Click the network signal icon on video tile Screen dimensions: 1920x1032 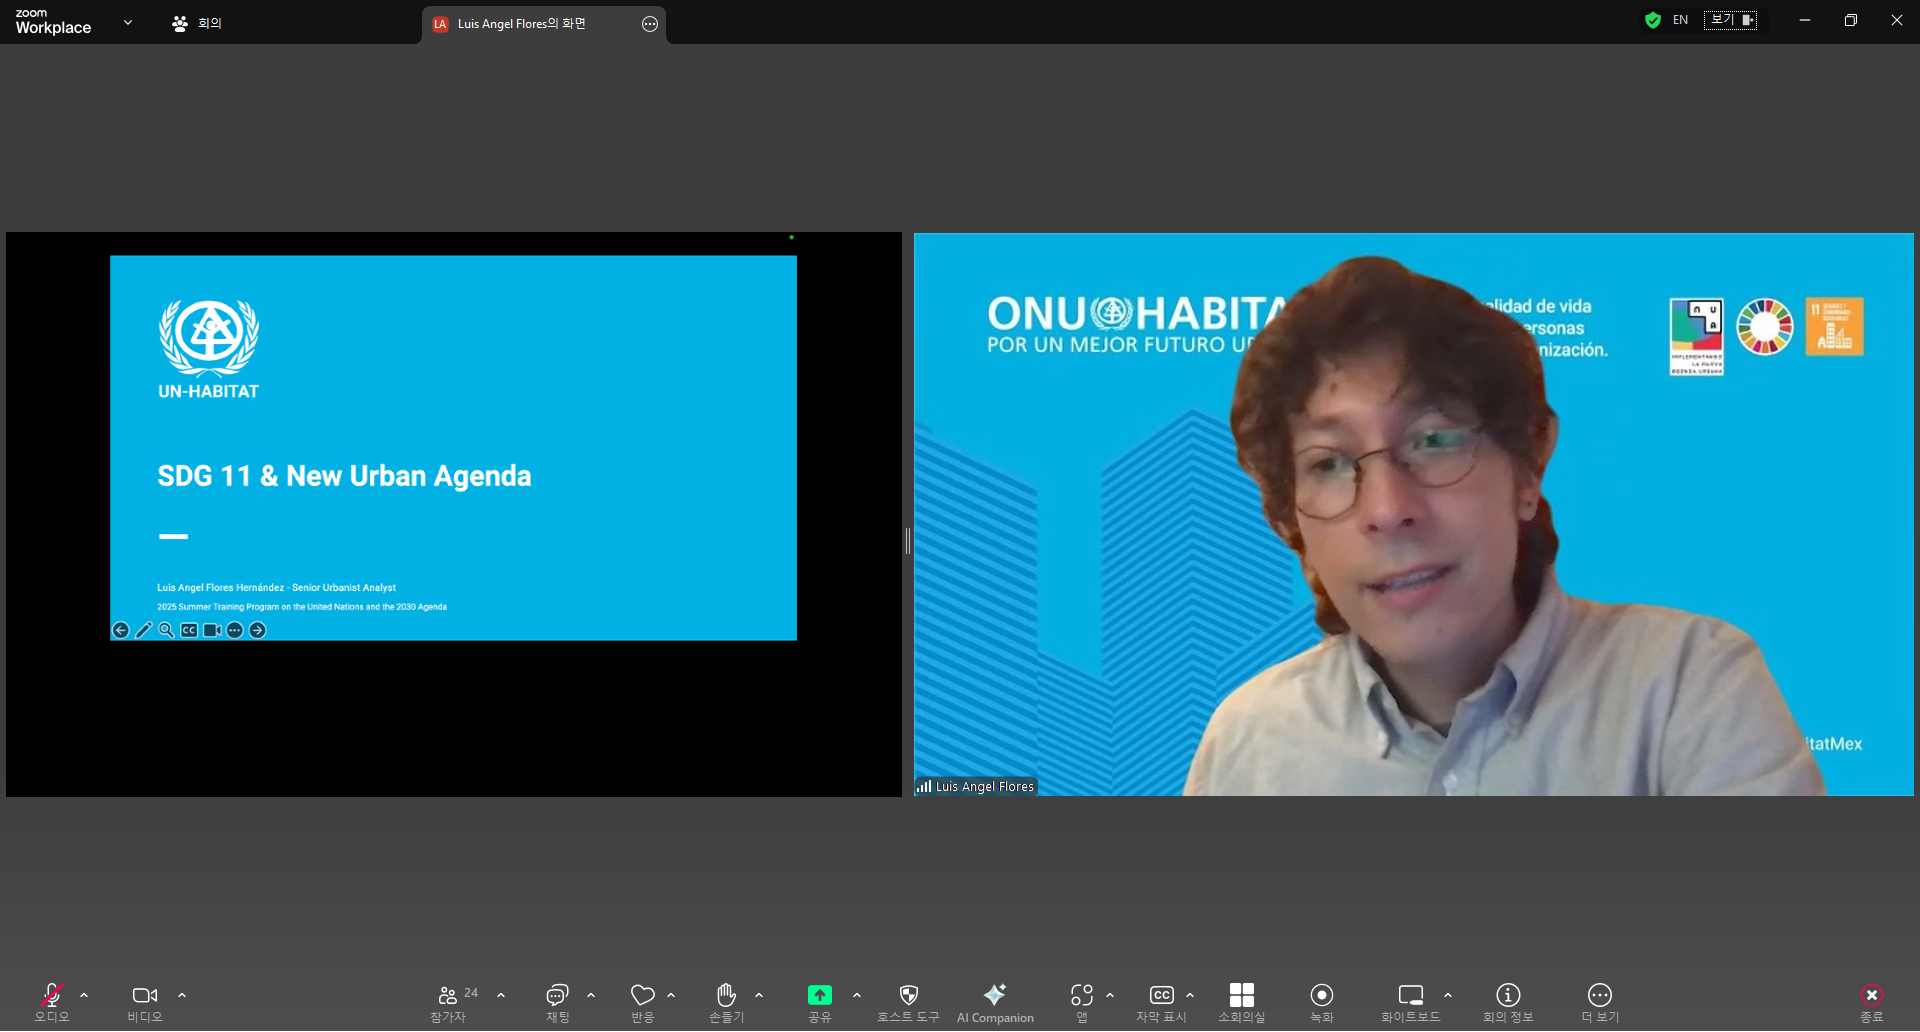924,787
